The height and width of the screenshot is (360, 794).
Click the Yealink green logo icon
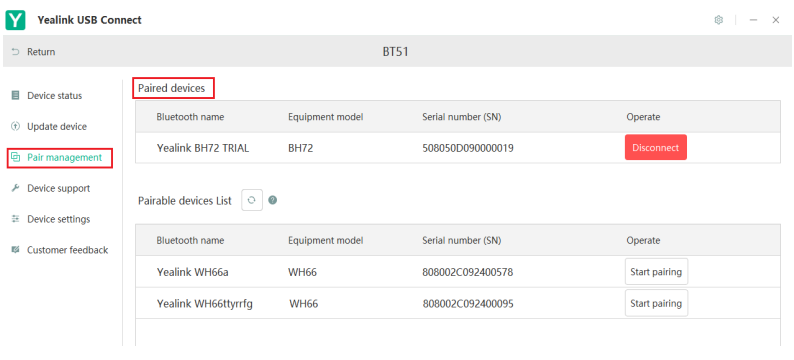[x=16, y=20]
